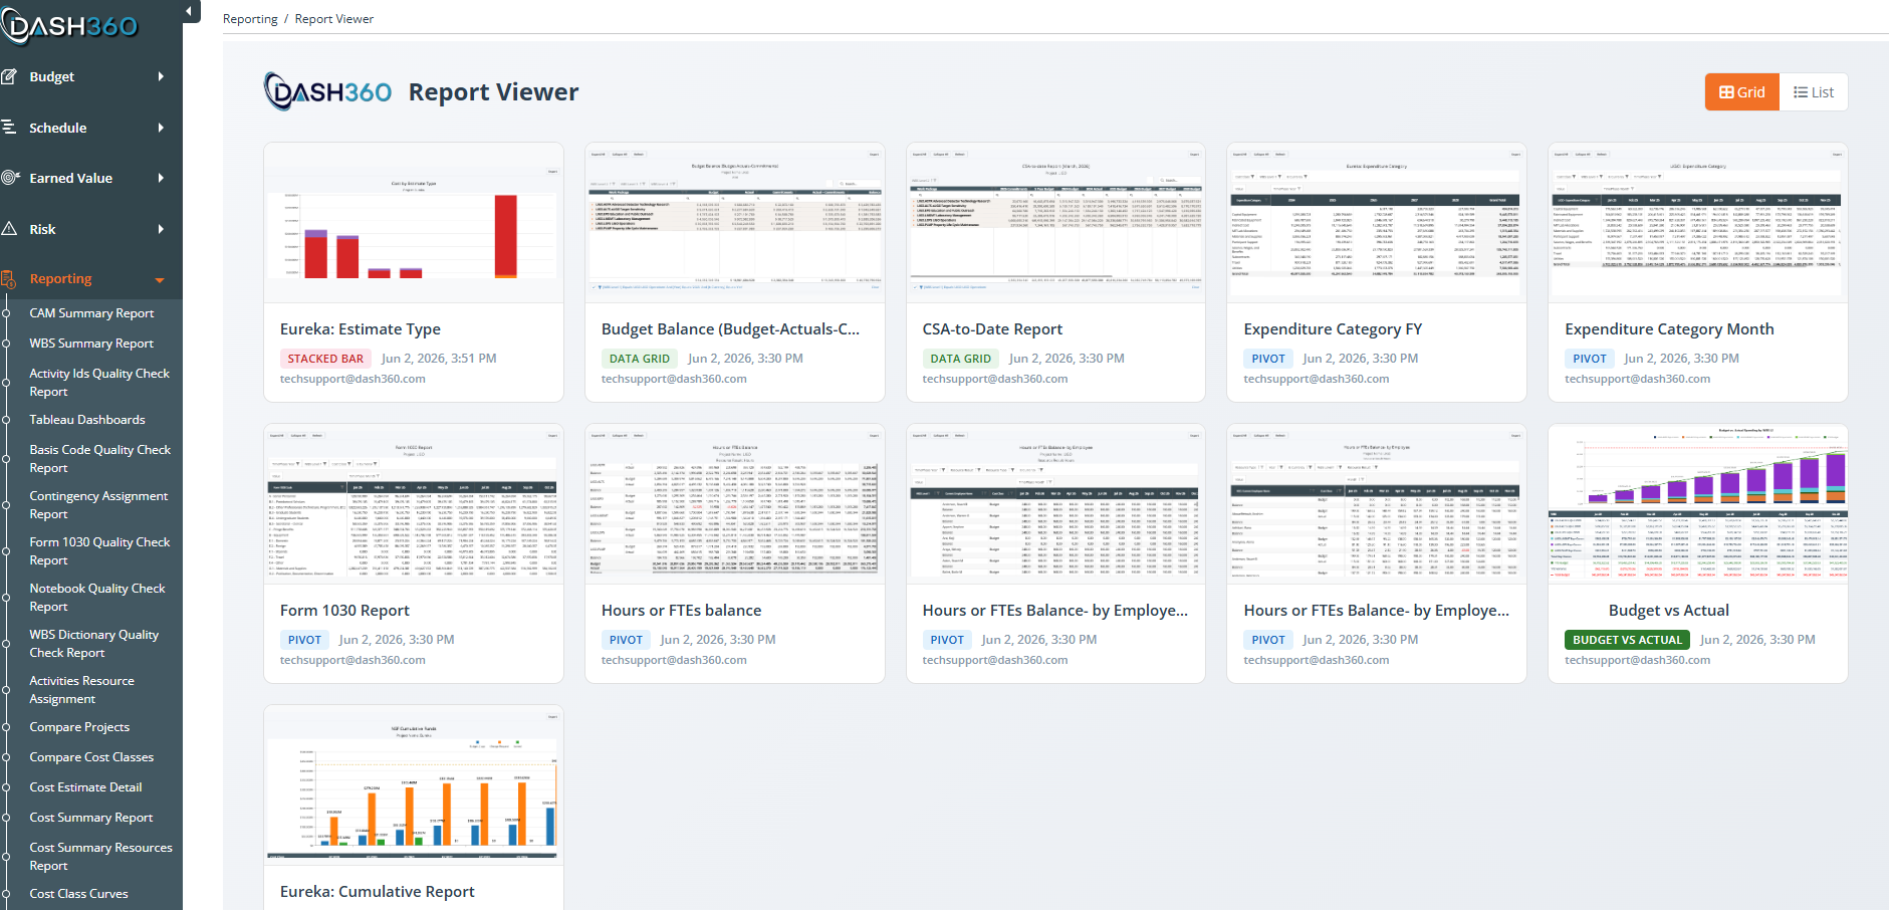
Task: Open the Budget menu label
Action: click(52, 77)
